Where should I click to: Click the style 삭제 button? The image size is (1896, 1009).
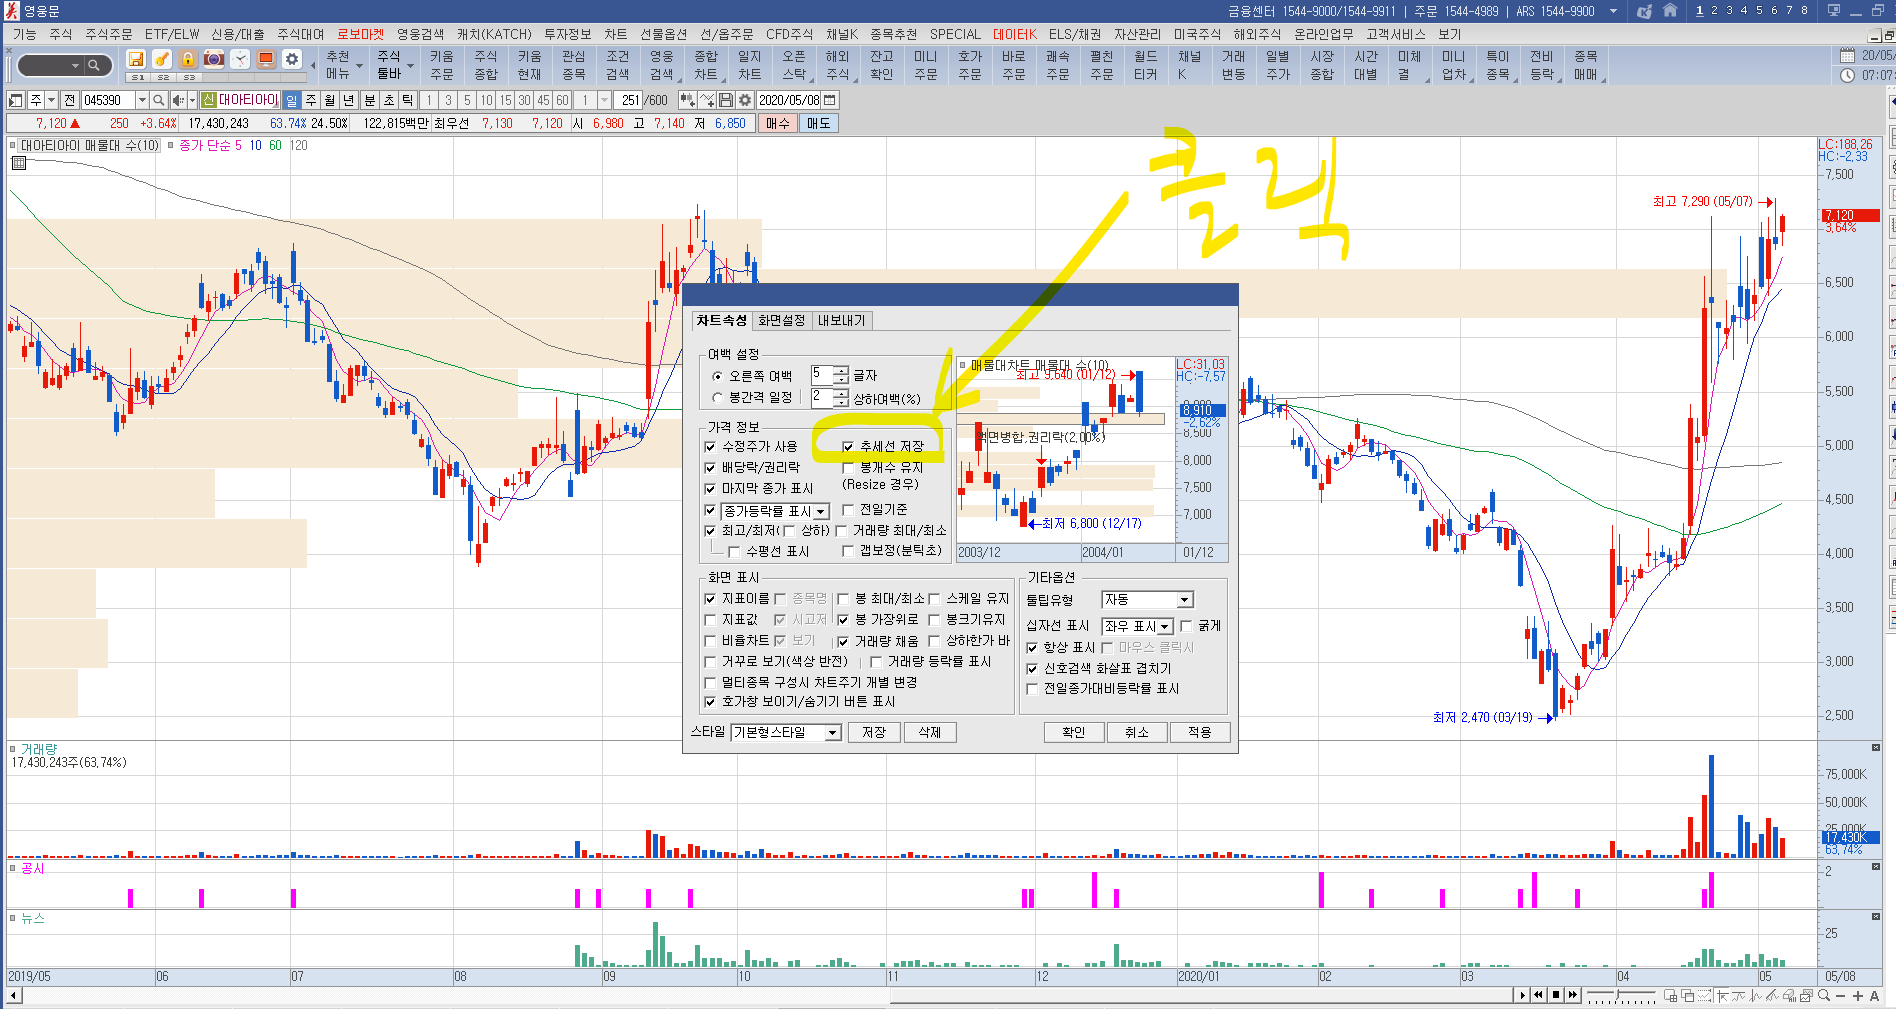pos(930,733)
